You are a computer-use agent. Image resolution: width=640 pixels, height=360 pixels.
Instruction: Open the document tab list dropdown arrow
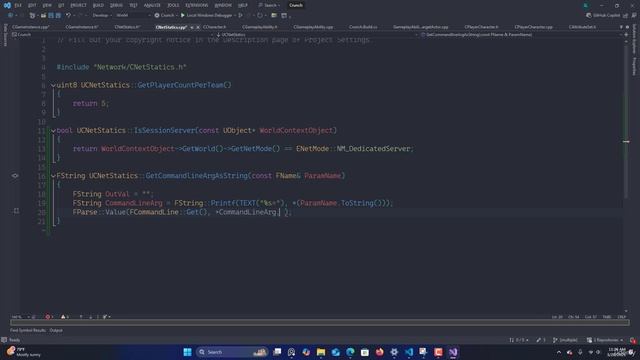[x=621, y=27]
